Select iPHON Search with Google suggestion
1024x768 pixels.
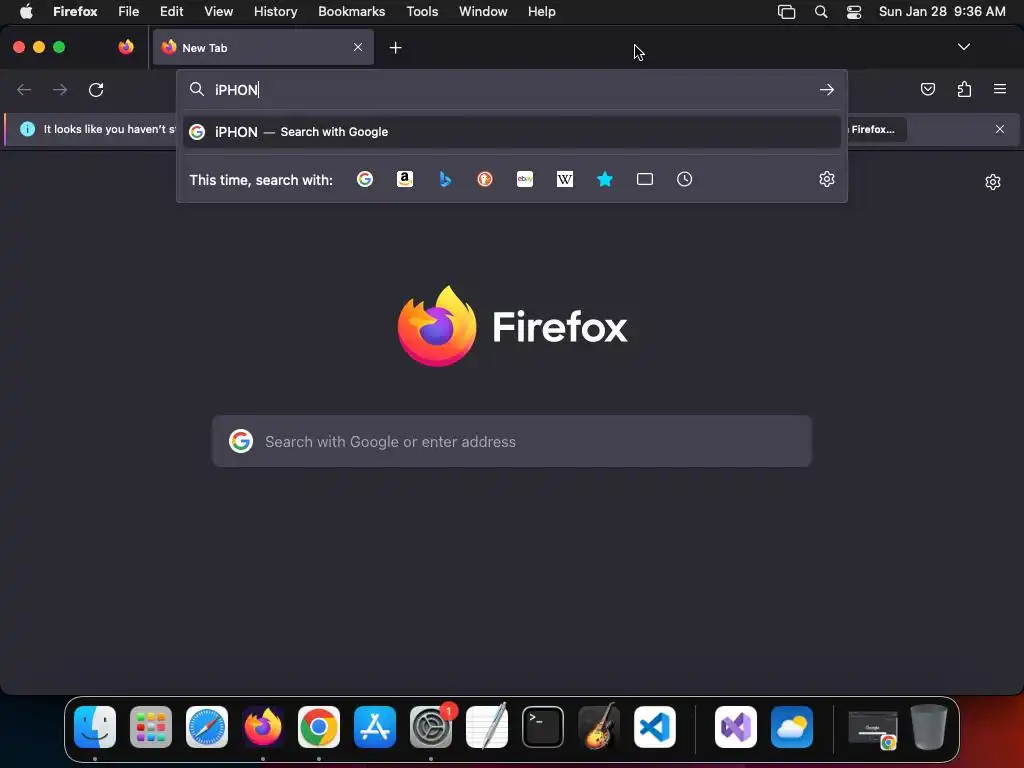pos(511,132)
